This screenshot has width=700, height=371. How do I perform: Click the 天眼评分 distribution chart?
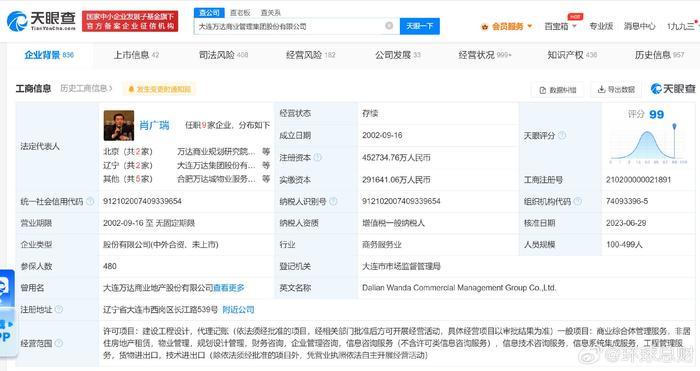[x=648, y=144]
